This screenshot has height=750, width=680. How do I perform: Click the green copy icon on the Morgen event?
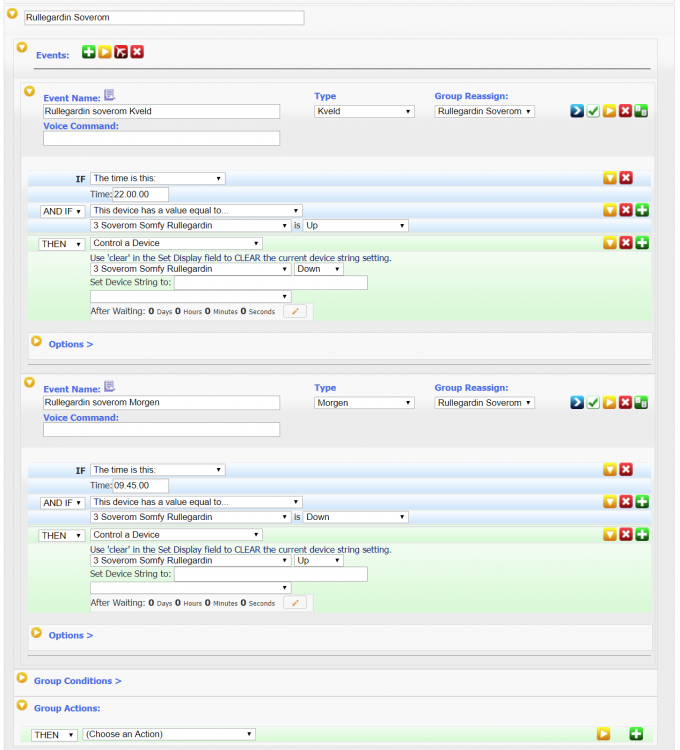pos(641,402)
